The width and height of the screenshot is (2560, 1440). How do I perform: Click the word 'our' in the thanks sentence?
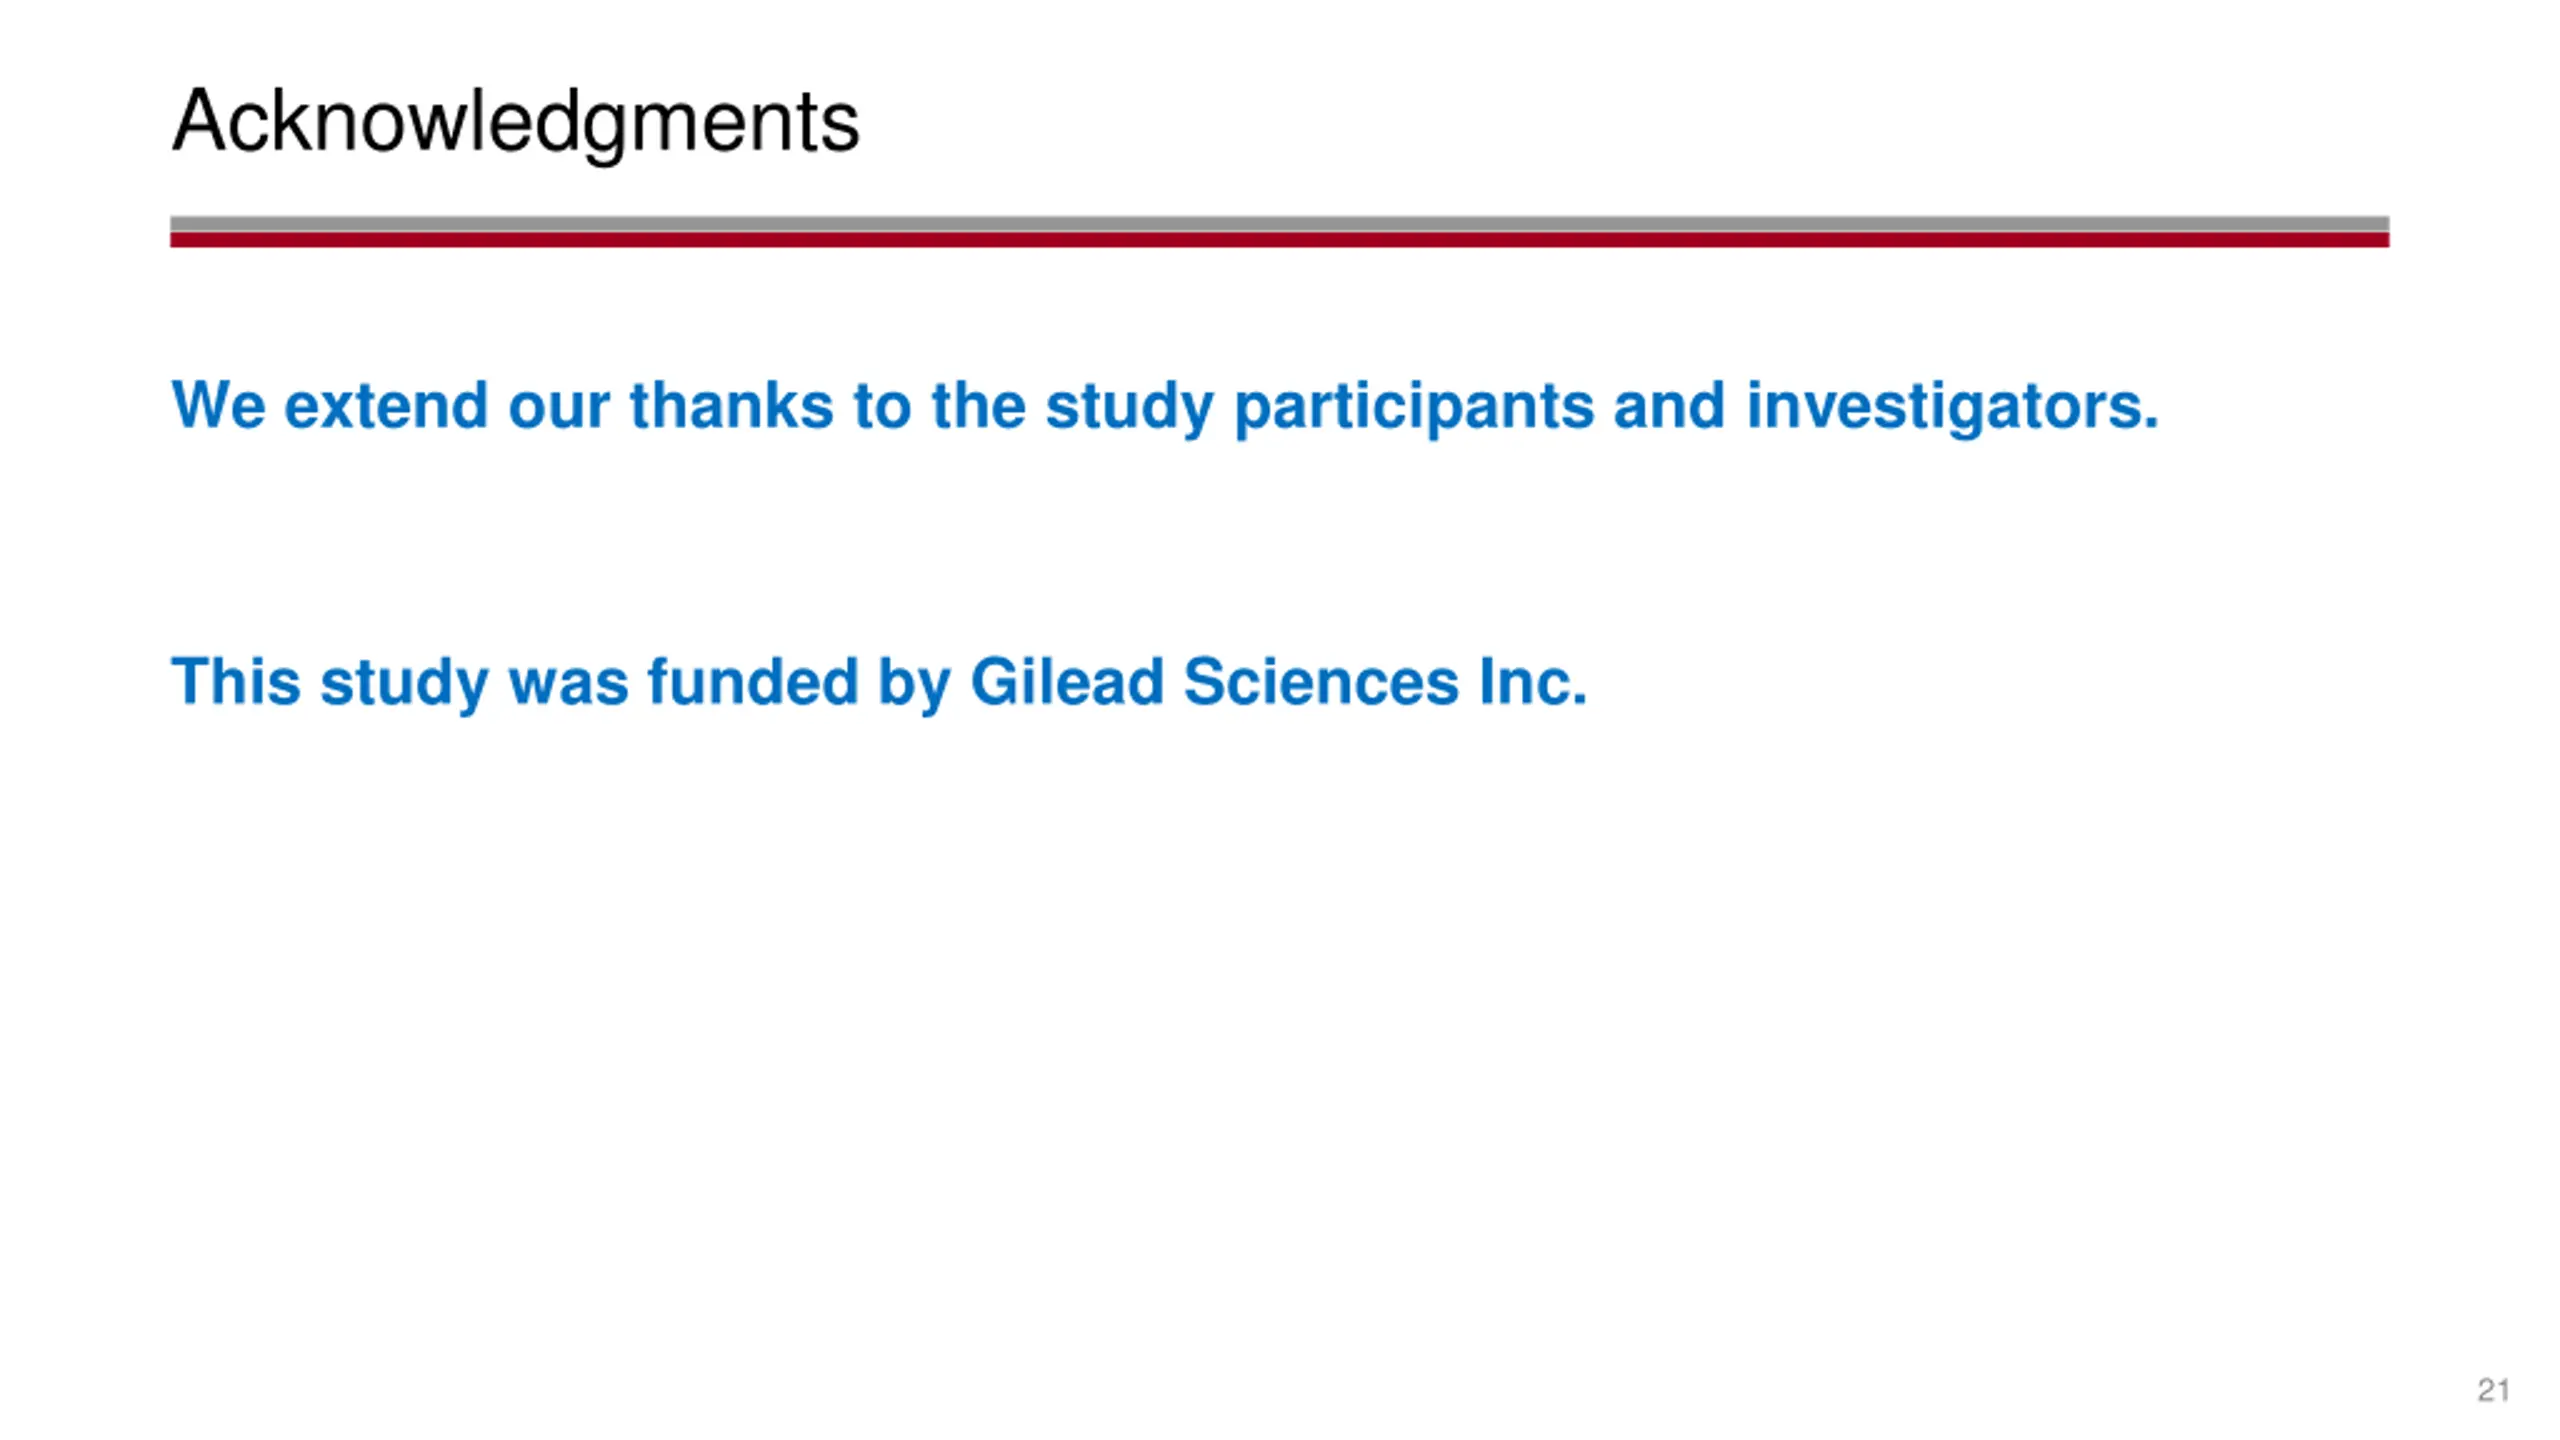(558, 406)
